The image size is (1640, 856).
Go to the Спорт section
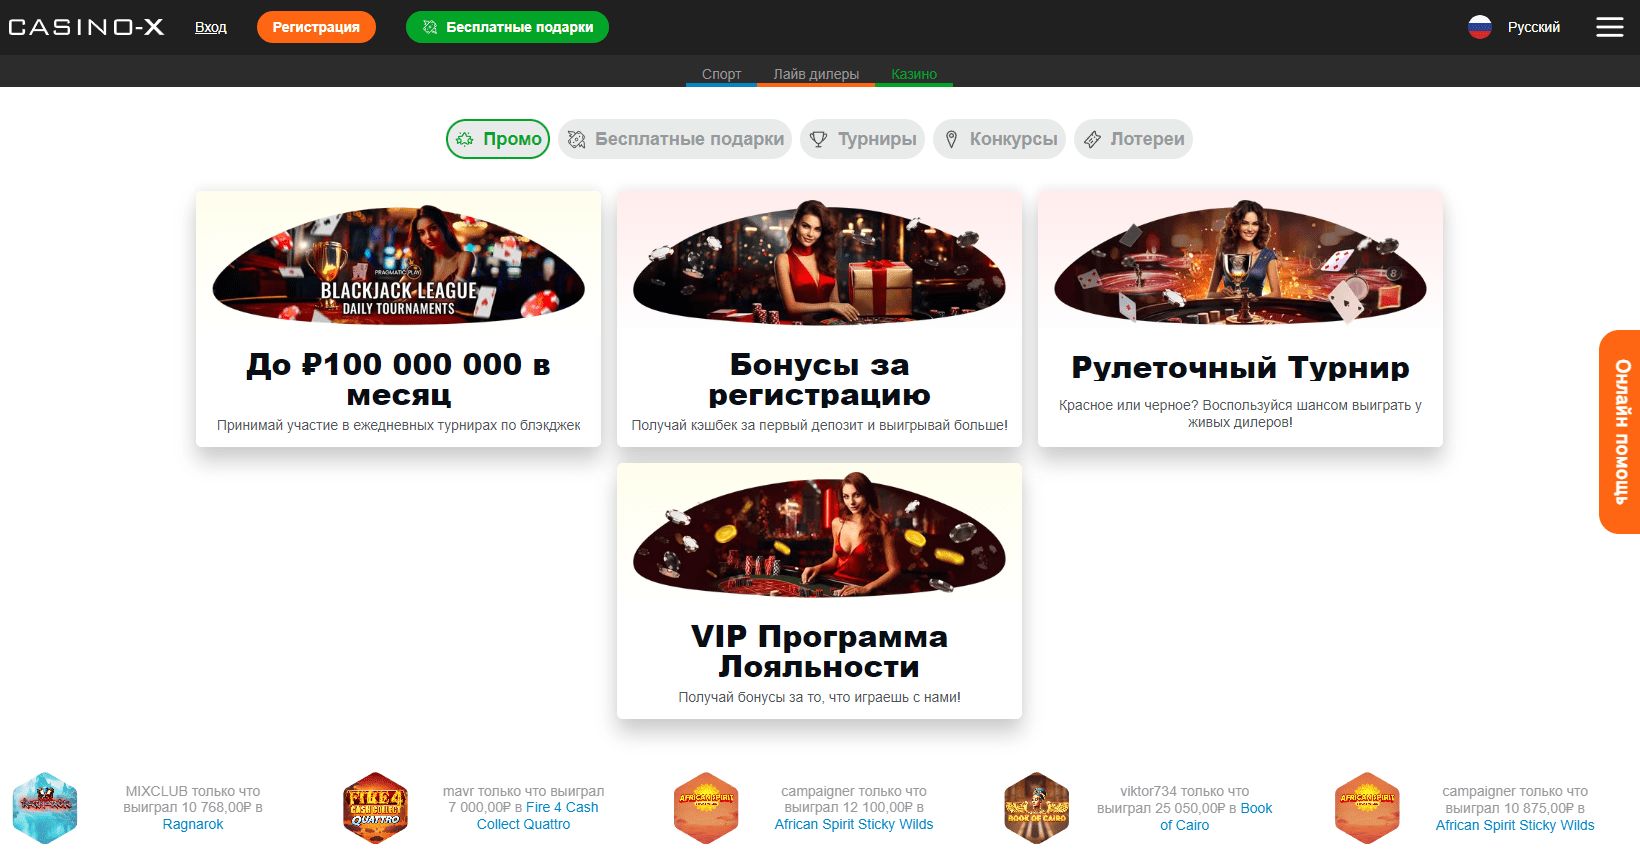click(x=721, y=74)
